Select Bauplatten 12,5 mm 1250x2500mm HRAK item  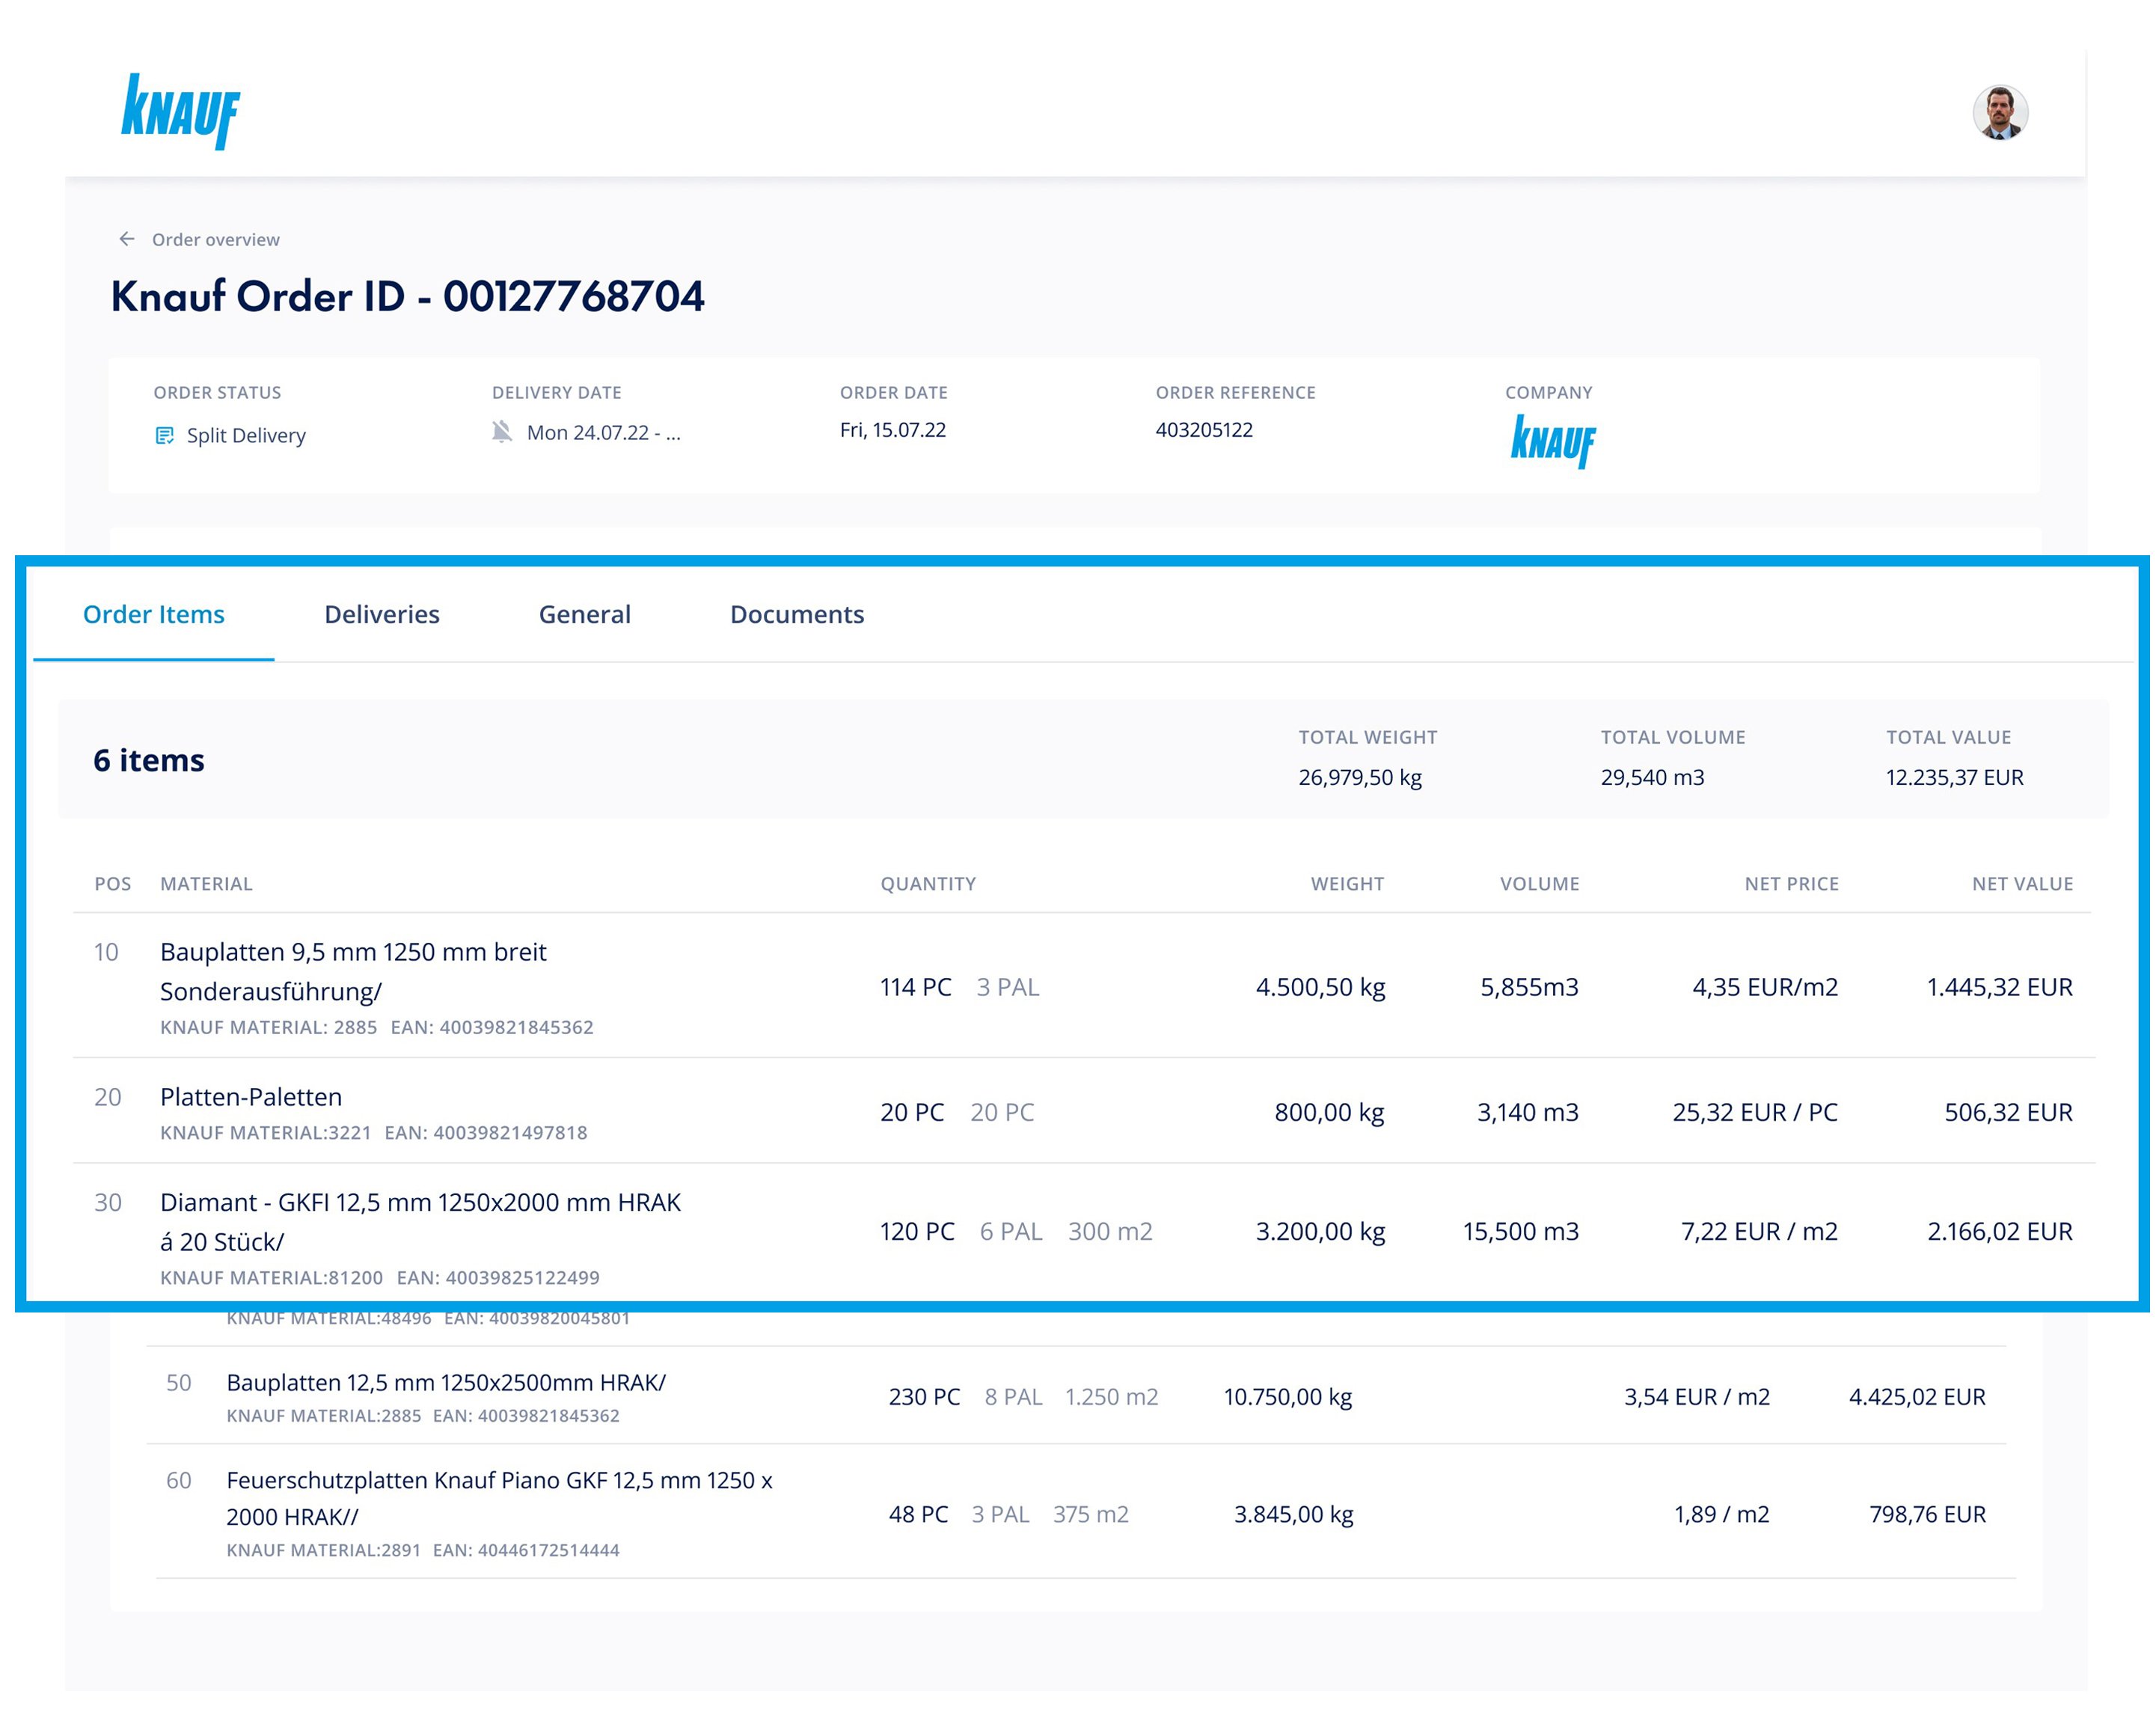pyautogui.click(x=446, y=1382)
